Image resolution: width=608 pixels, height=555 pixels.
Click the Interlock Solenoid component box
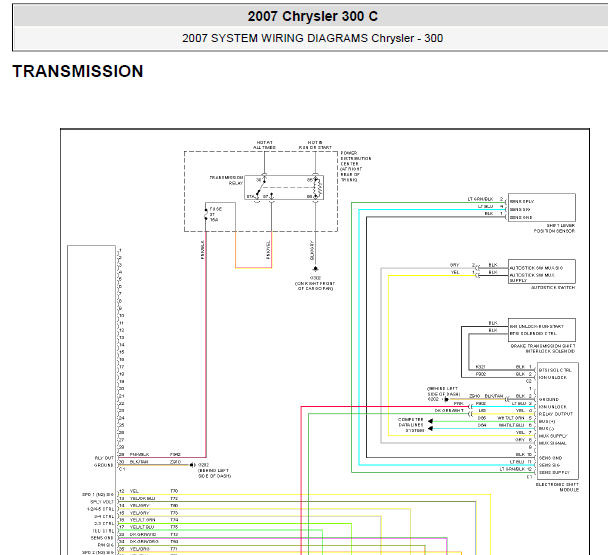point(542,330)
